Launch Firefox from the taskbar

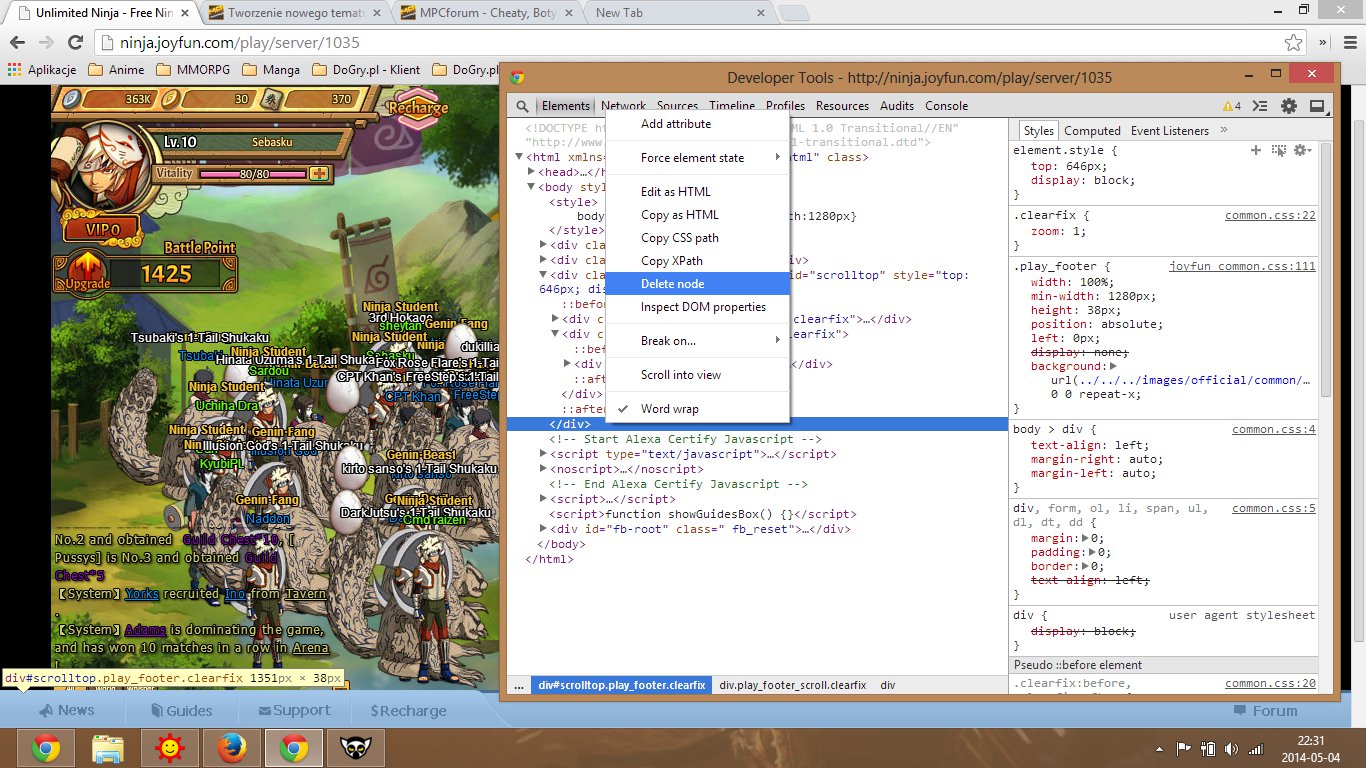(x=231, y=748)
